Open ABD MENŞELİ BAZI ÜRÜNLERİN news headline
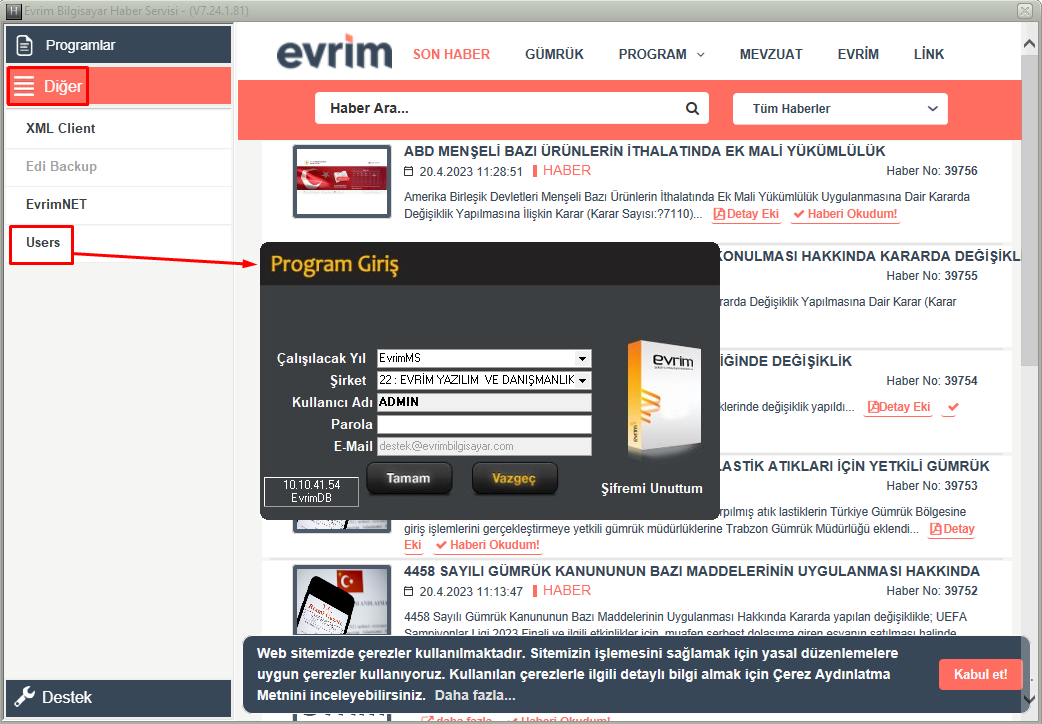This screenshot has height=724, width=1042. pos(645,151)
